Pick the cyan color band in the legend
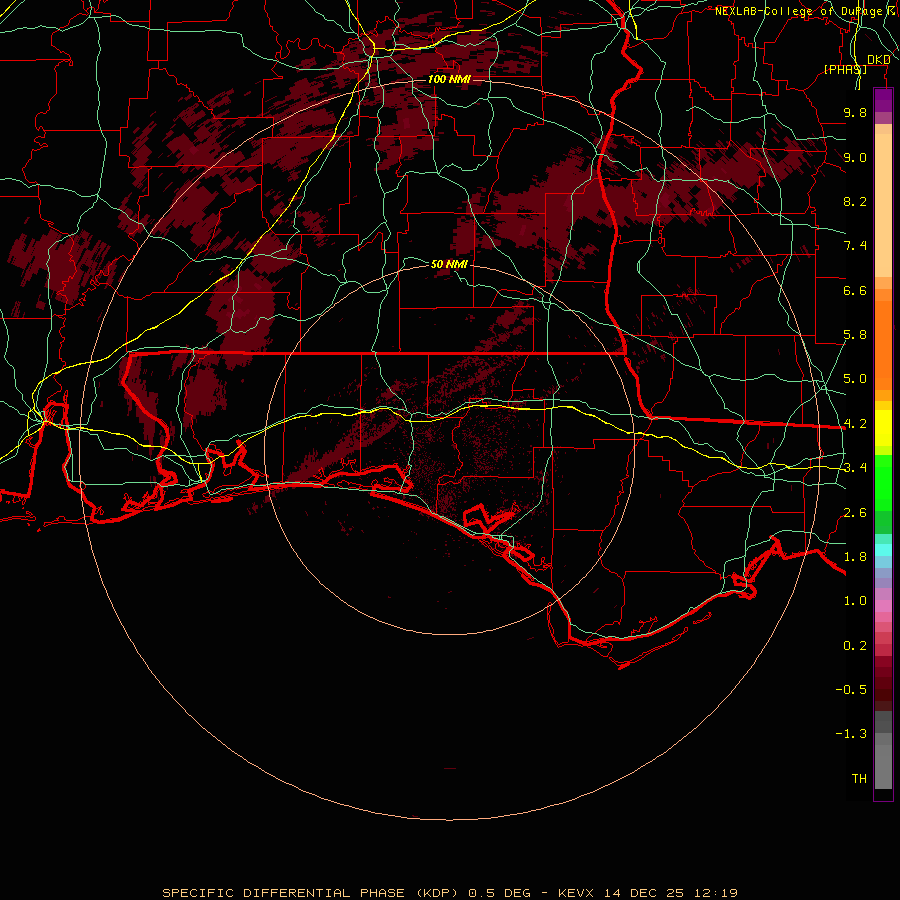Image resolution: width=900 pixels, height=900 pixels. click(883, 550)
